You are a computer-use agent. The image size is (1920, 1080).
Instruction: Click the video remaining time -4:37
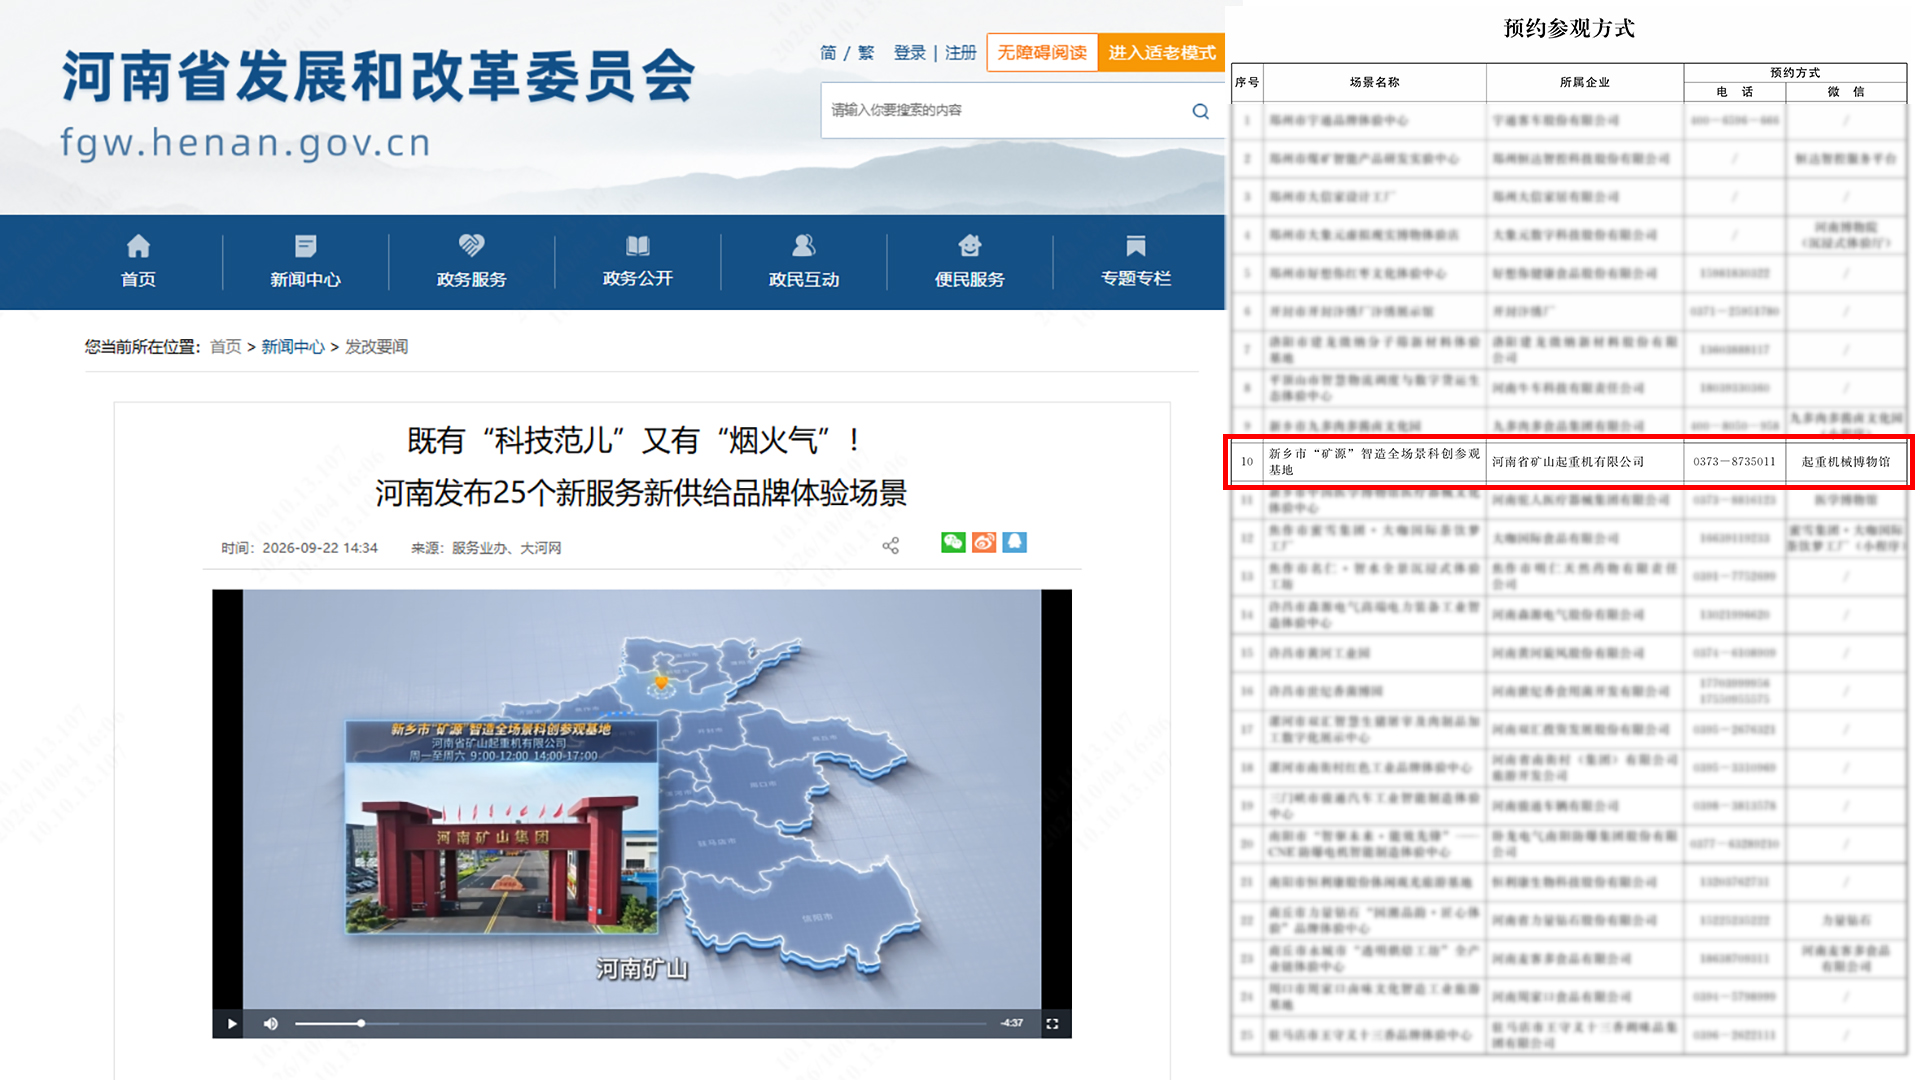(x=1012, y=1023)
